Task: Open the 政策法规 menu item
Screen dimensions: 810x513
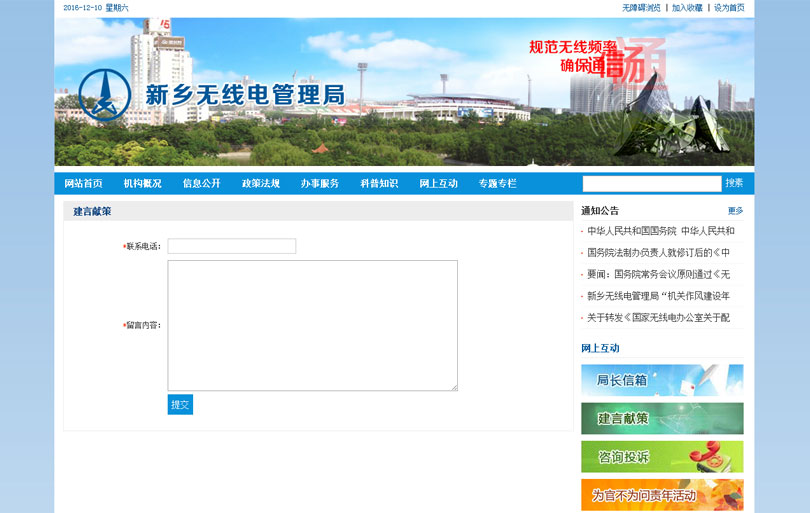Action: click(x=260, y=184)
